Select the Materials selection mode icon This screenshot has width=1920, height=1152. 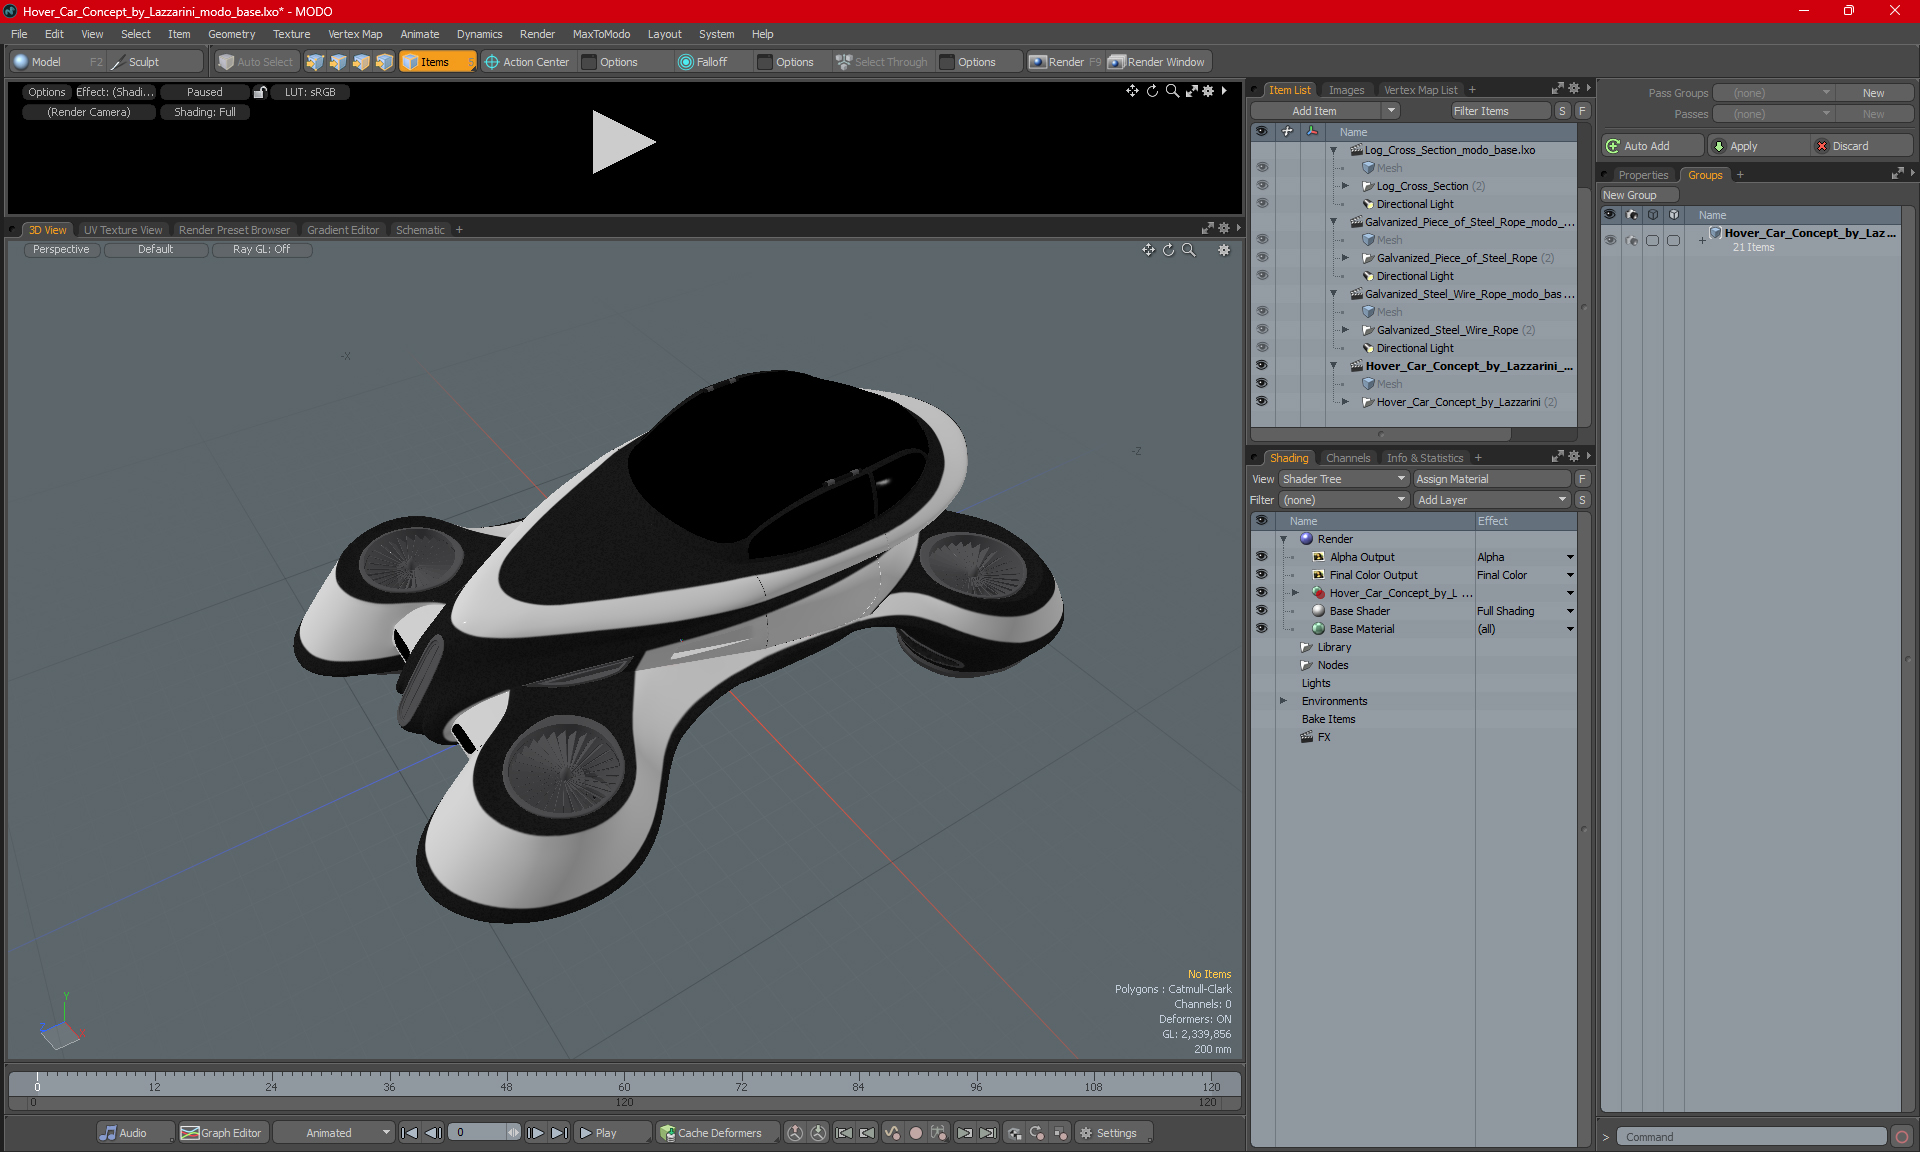384,62
